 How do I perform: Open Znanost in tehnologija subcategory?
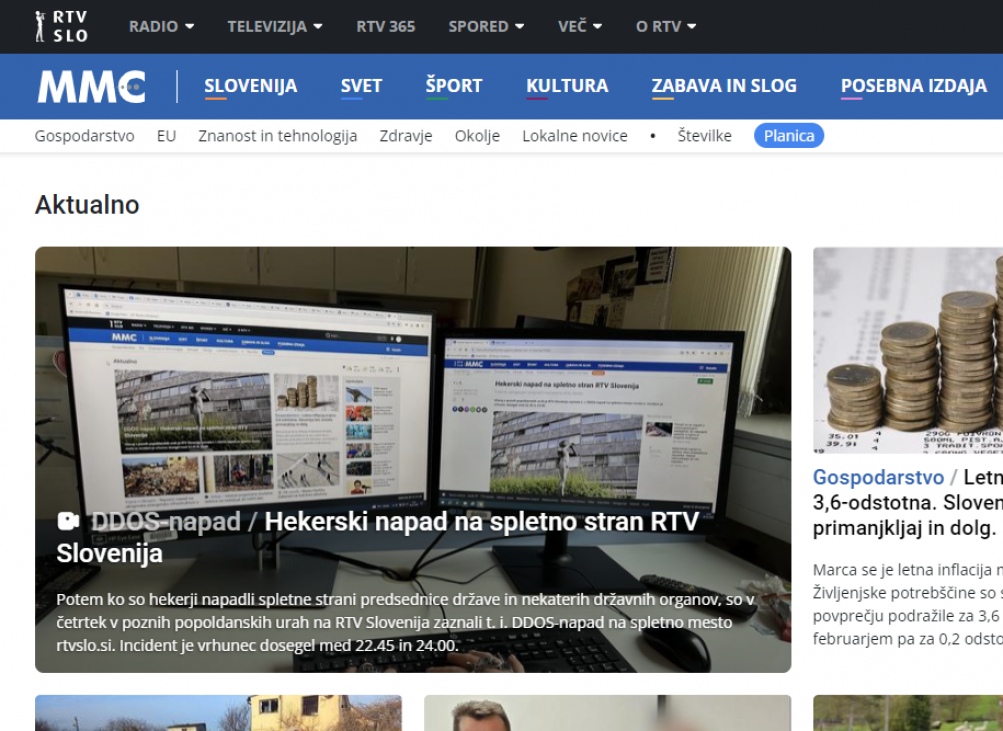[x=278, y=136]
